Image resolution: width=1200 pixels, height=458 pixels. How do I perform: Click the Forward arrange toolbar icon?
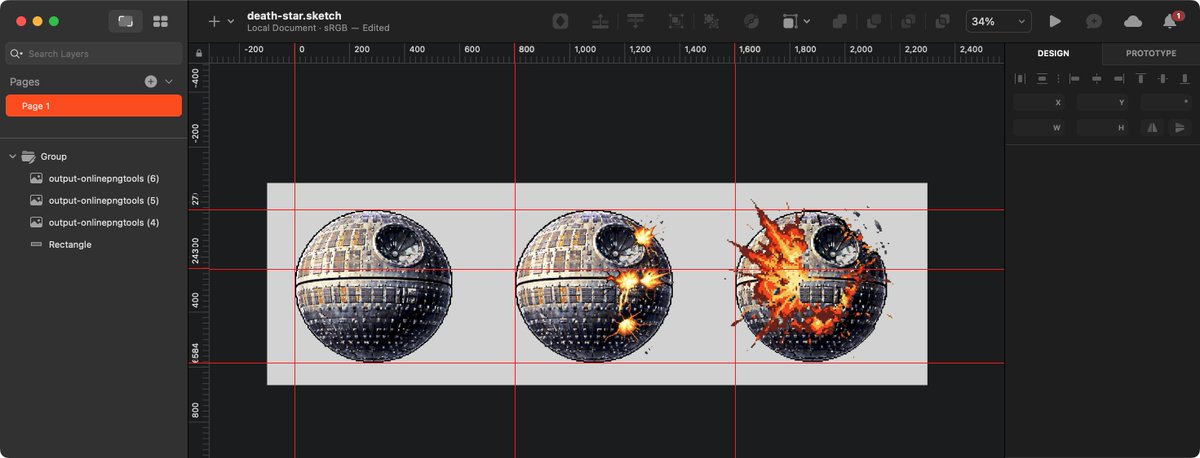600,21
